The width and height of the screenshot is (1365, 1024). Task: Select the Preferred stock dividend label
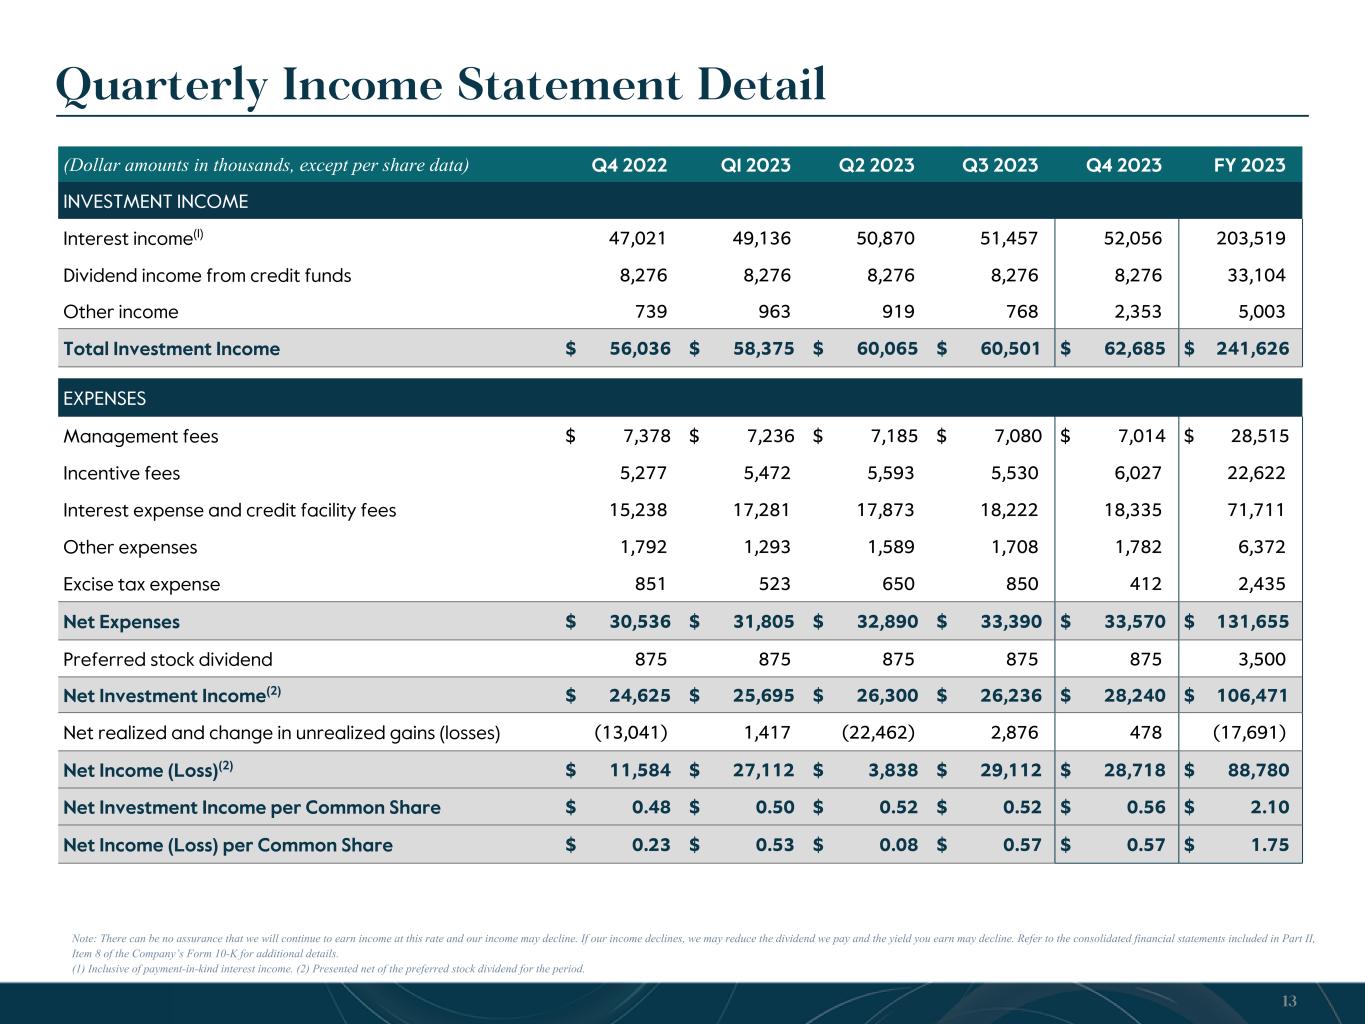click(x=167, y=659)
